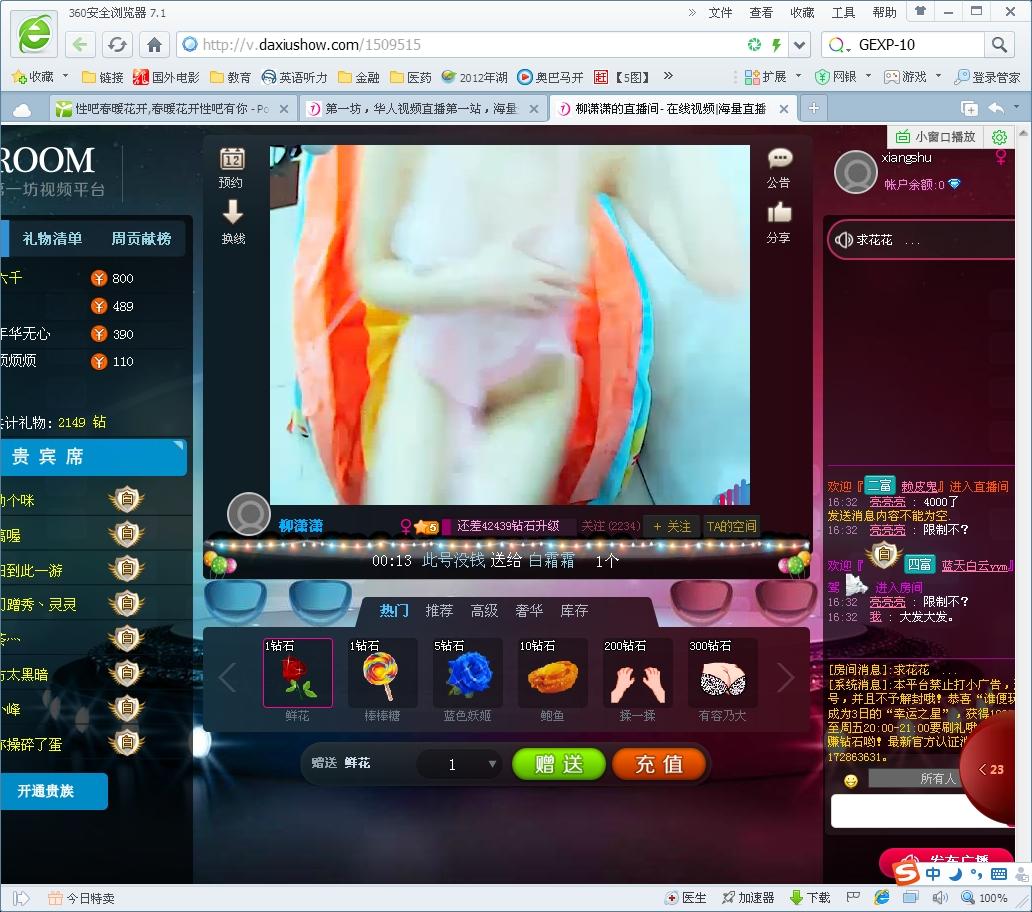The image size is (1032, 912).
Task: Open the address bar dropdown arrow
Action: (799, 45)
